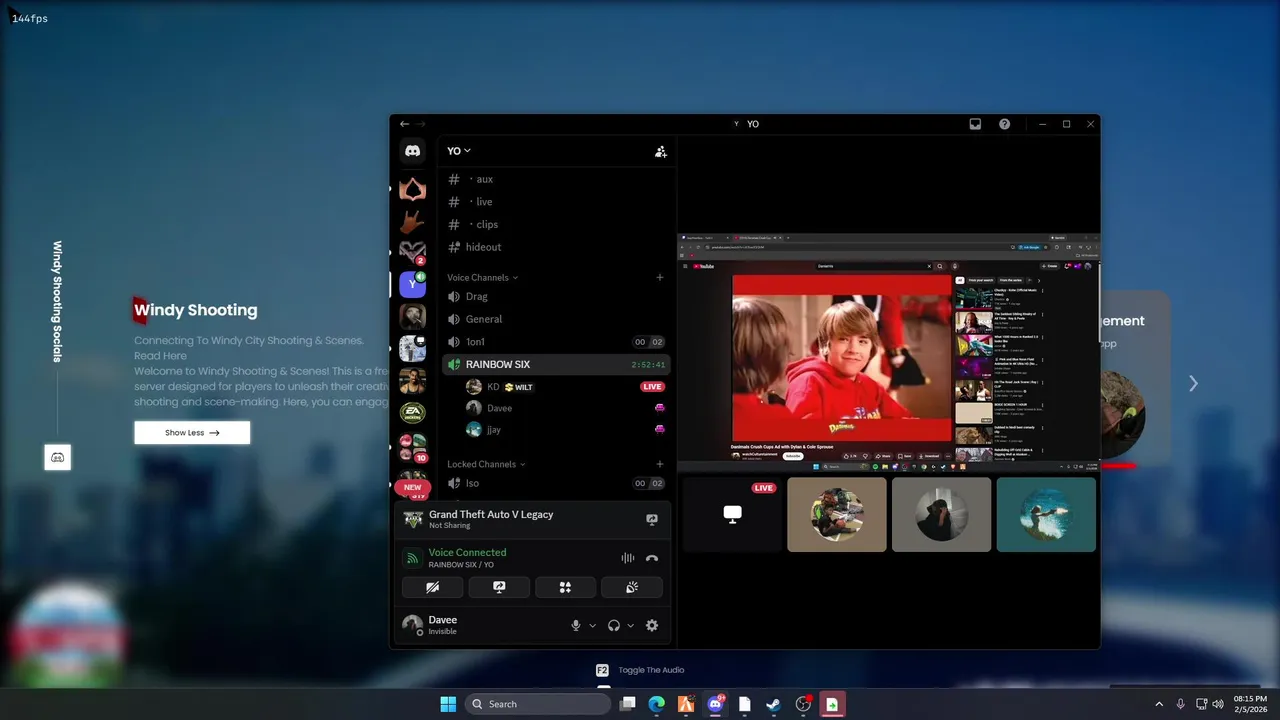Open the clips text channel
Image resolution: width=1280 pixels, height=720 pixels.
pos(556,224)
